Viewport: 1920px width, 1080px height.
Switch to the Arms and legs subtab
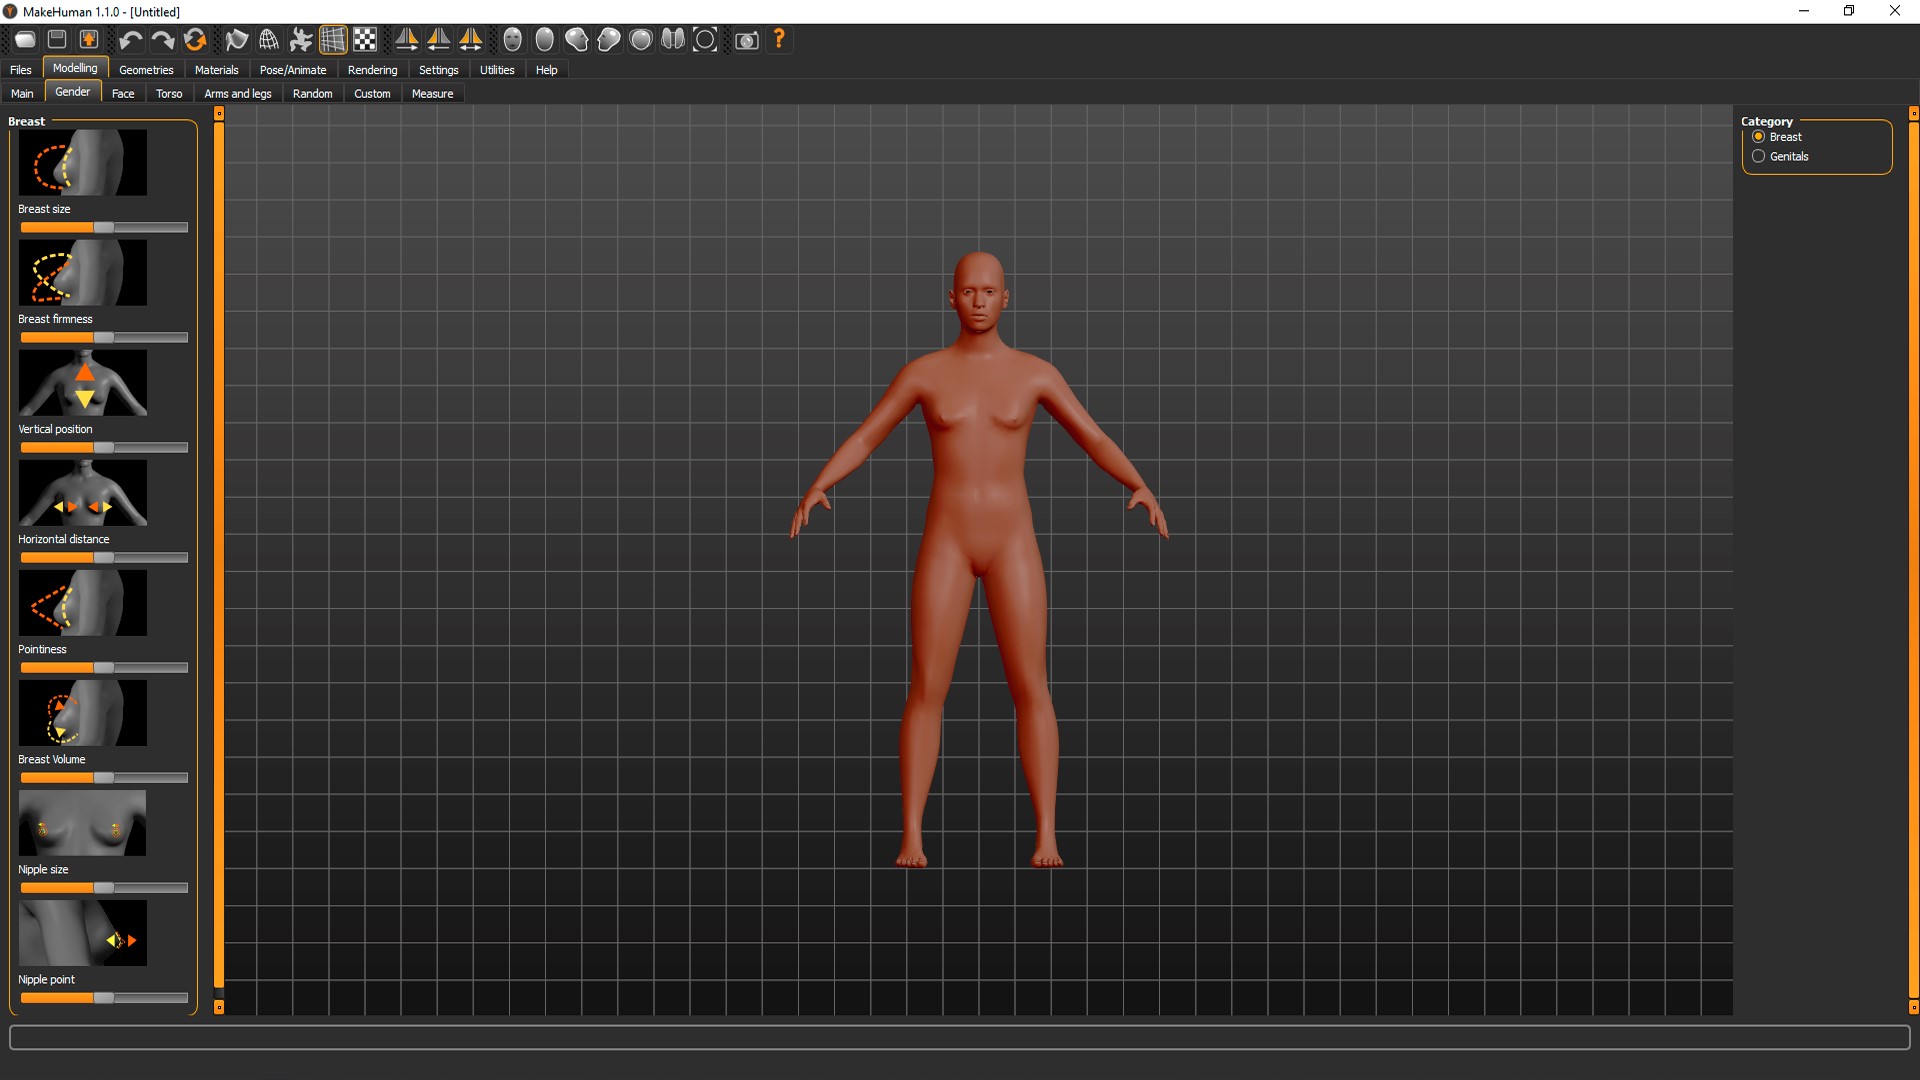pos(238,94)
